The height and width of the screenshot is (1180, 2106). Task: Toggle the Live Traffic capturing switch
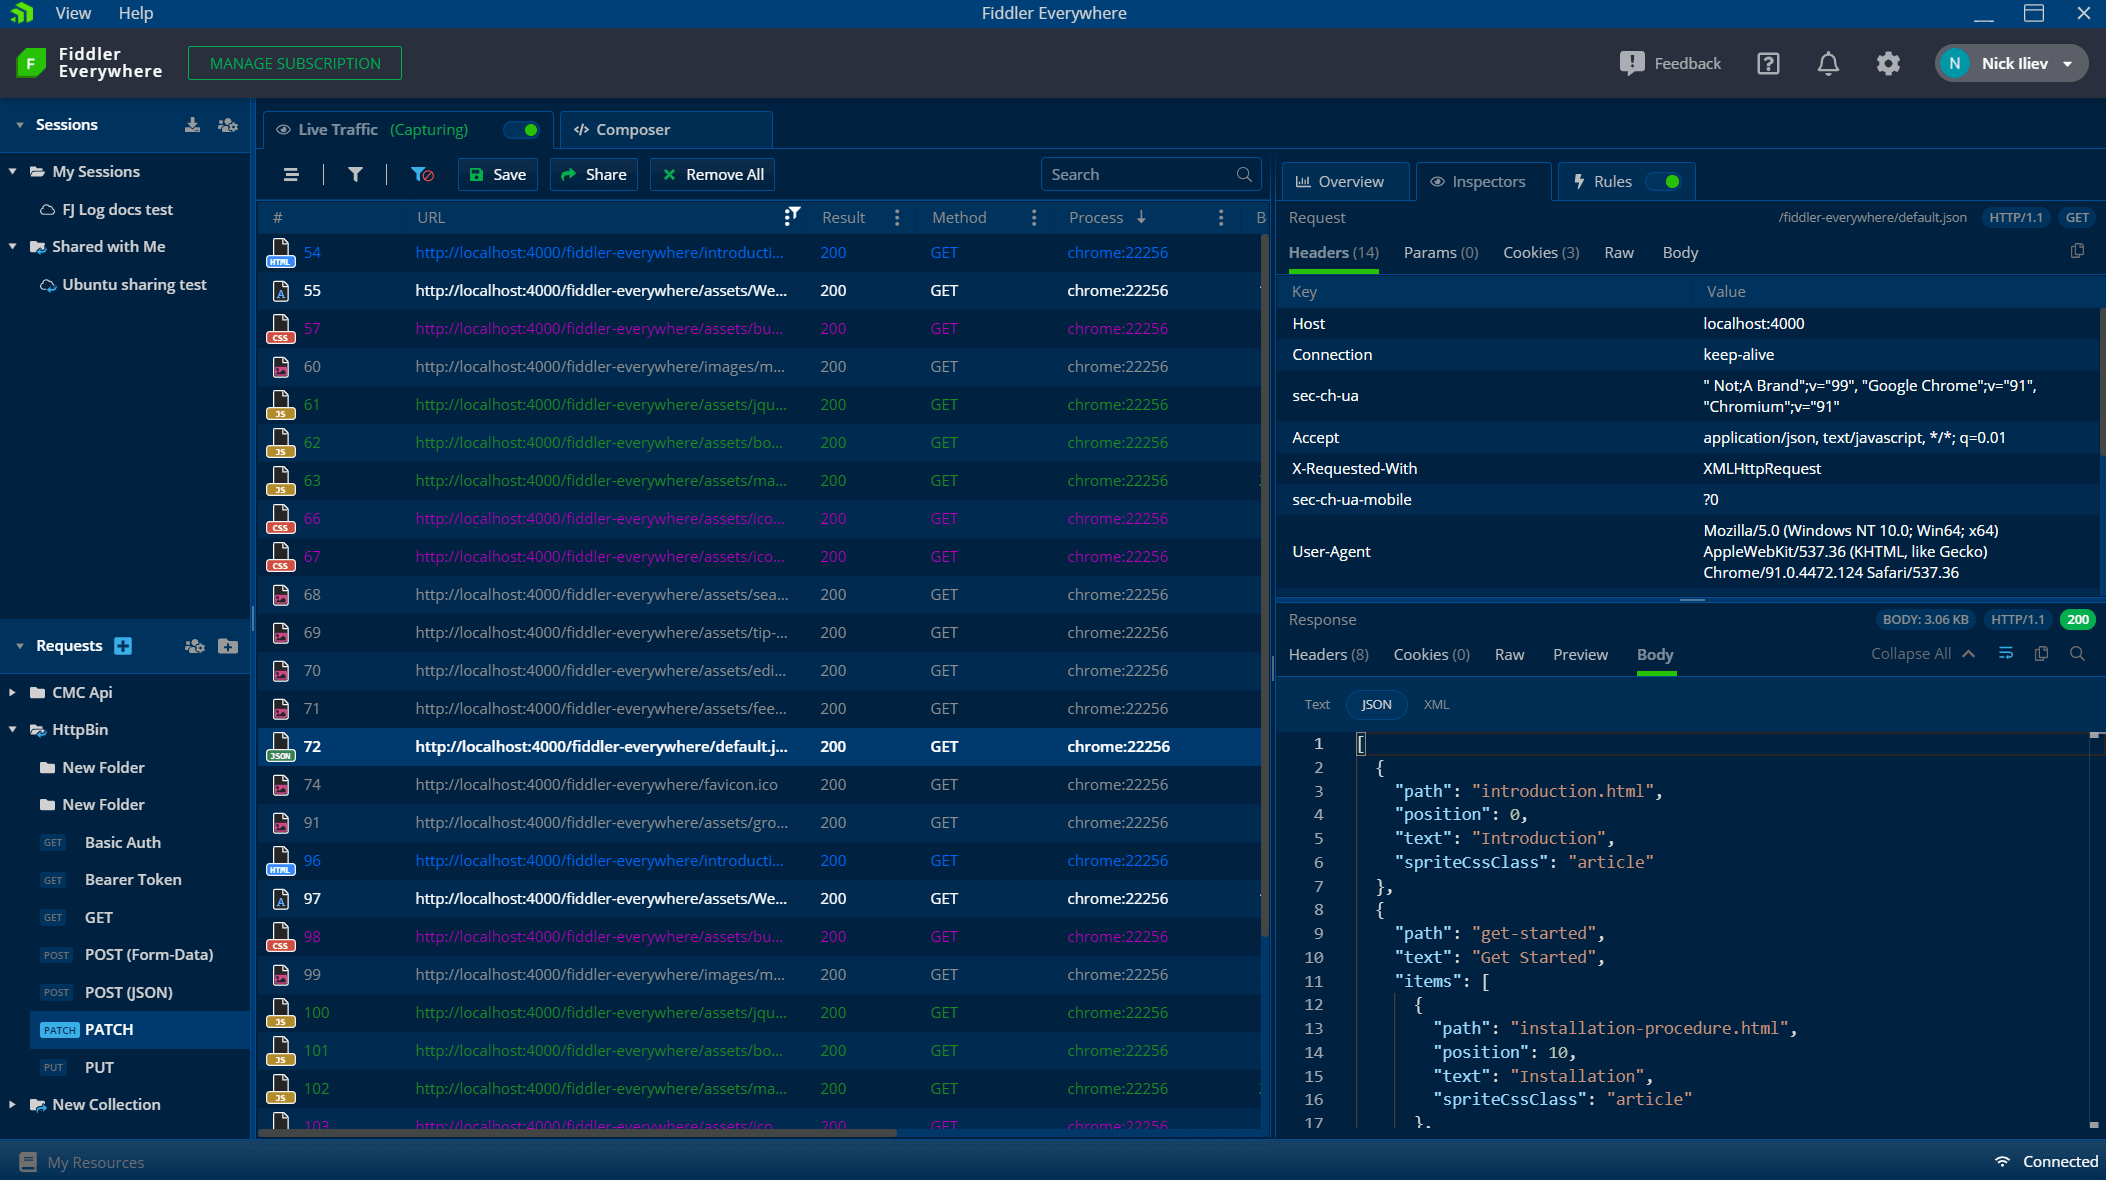point(521,130)
